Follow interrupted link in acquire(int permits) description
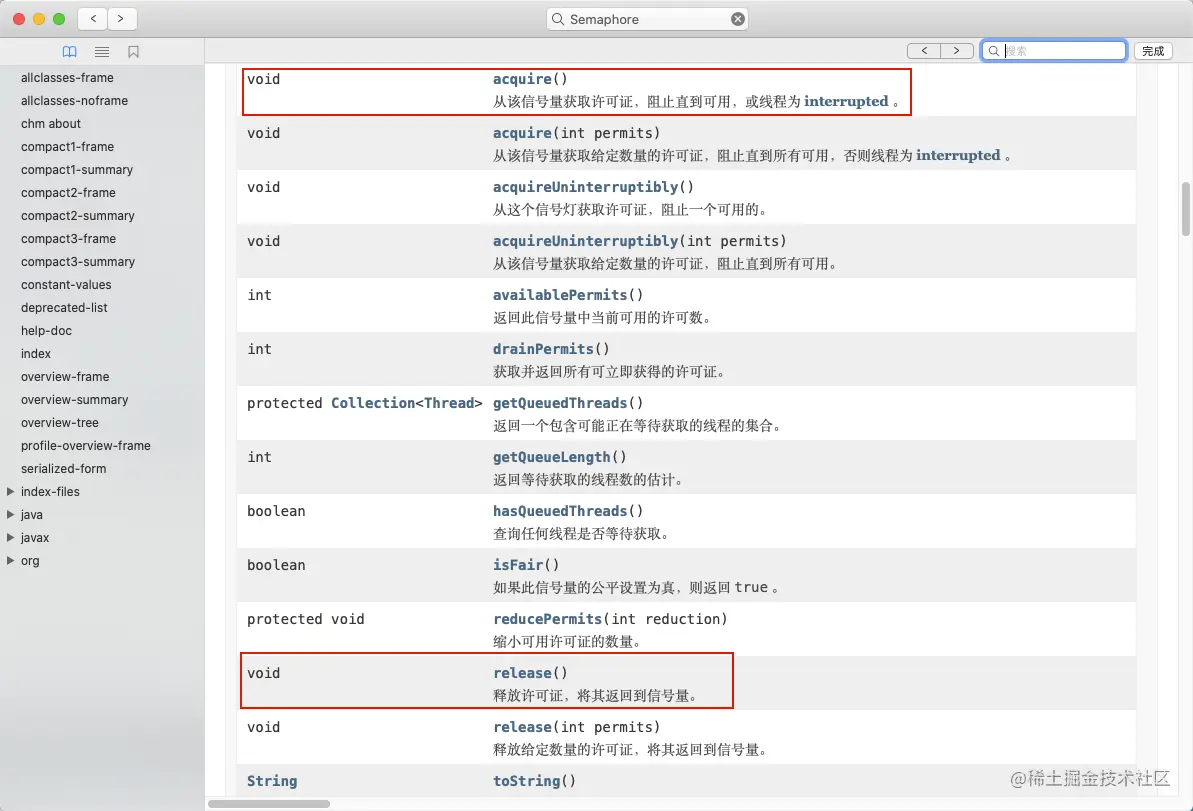This screenshot has height=811, width=1193. click(958, 155)
